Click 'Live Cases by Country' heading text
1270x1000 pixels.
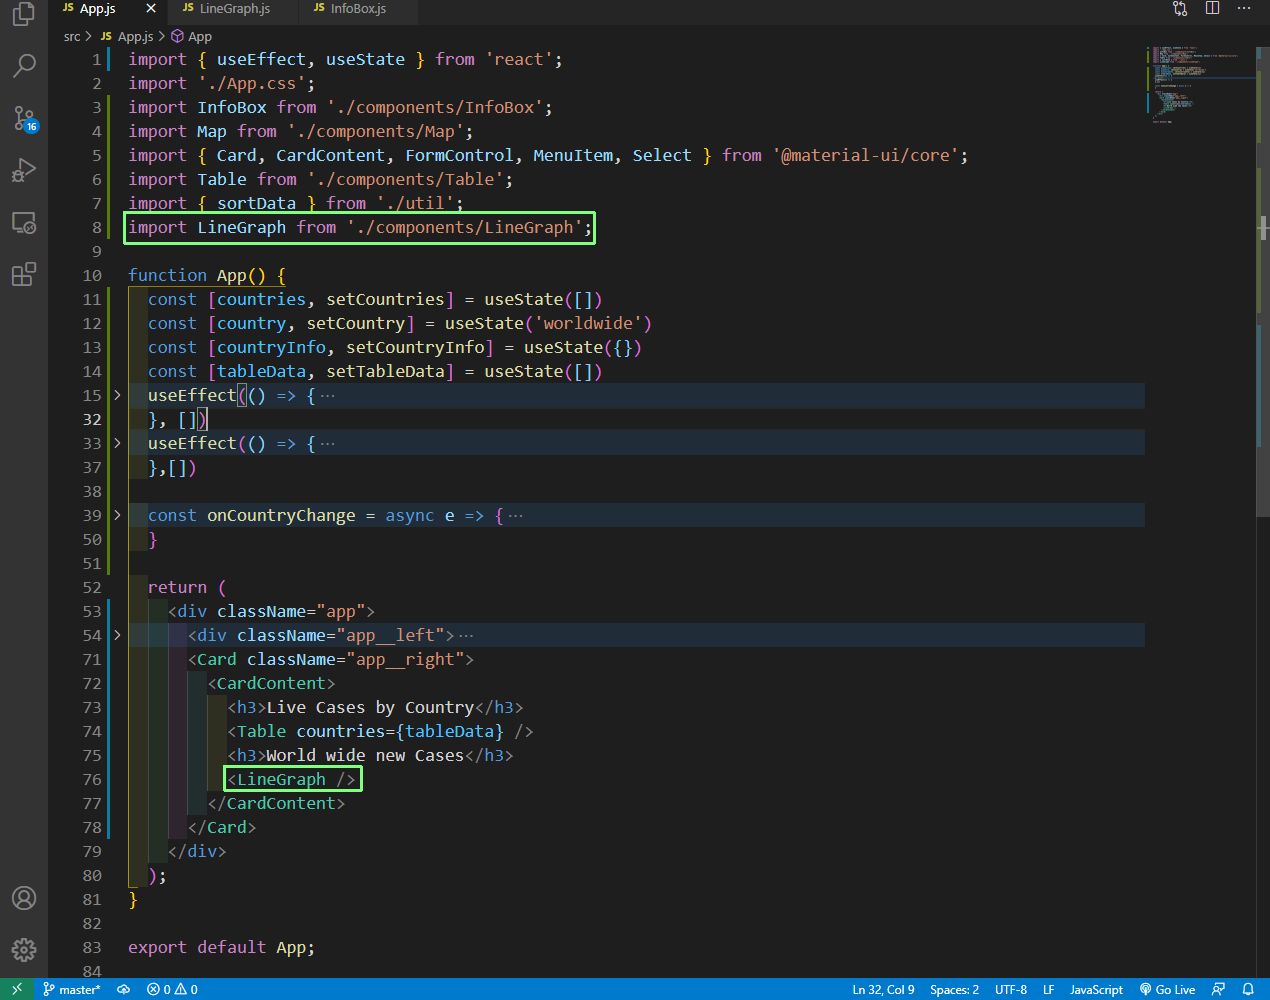click(370, 707)
